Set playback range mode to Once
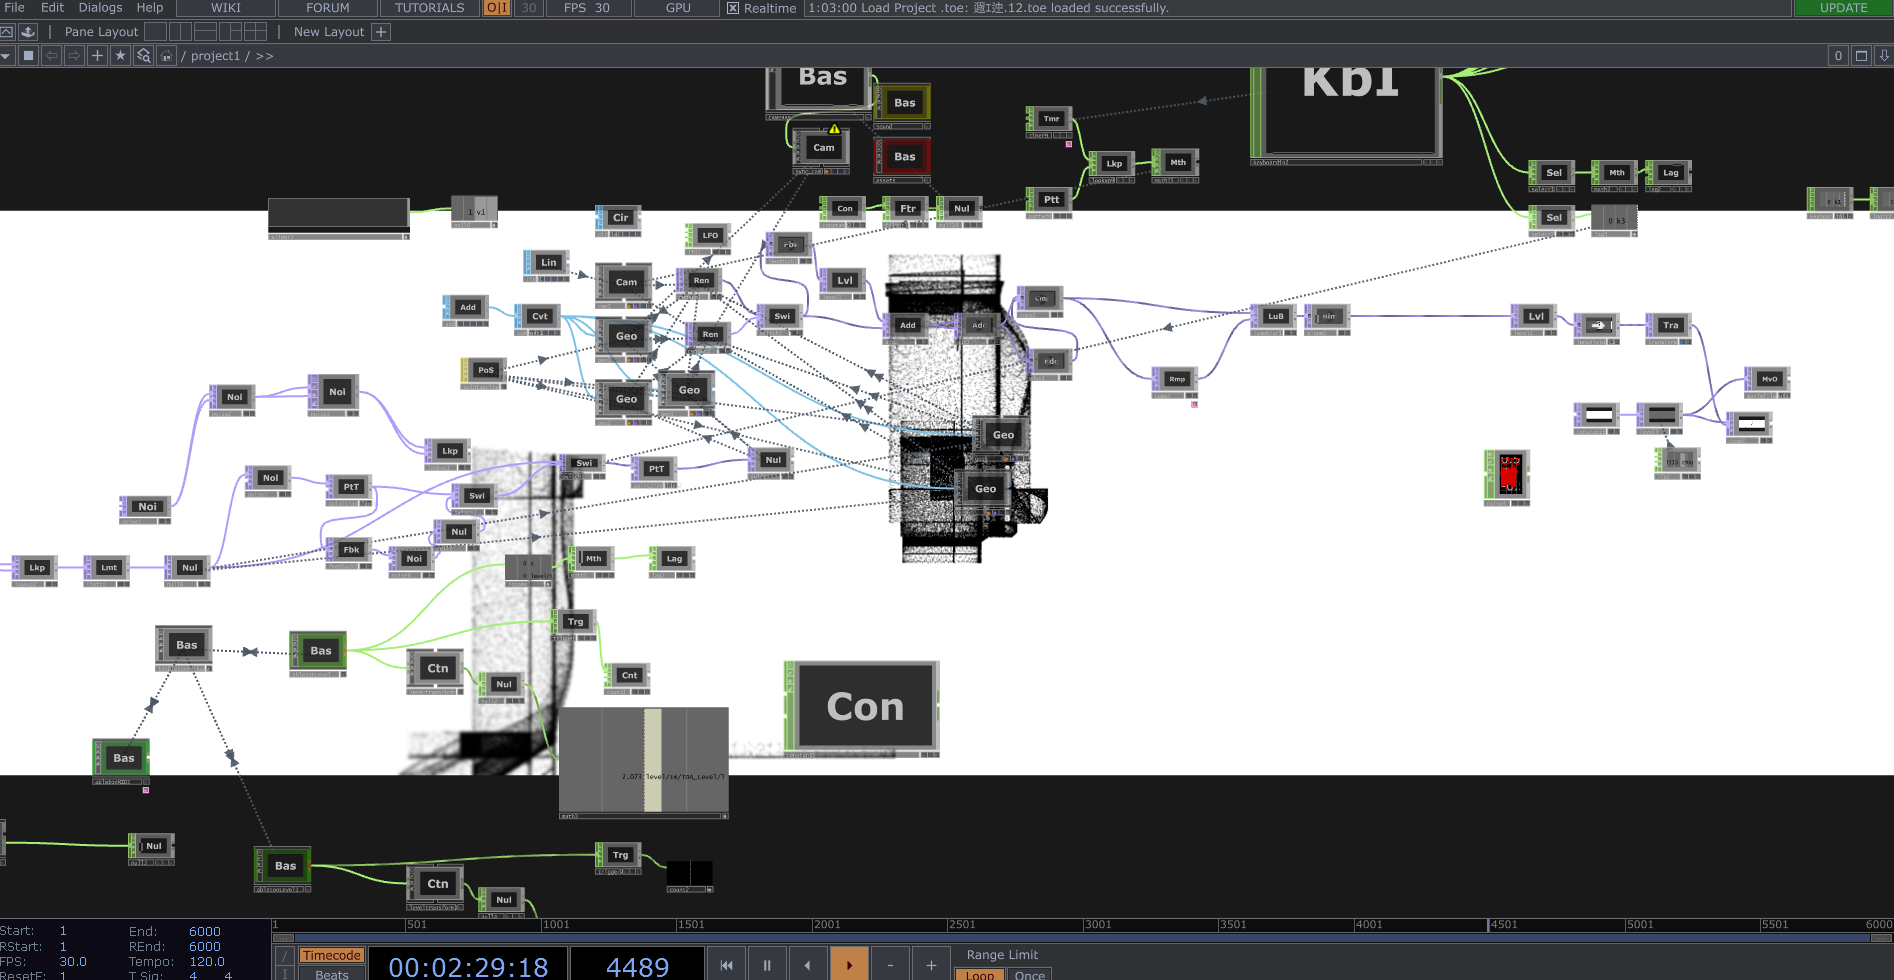This screenshot has width=1894, height=980. tap(1031, 975)
